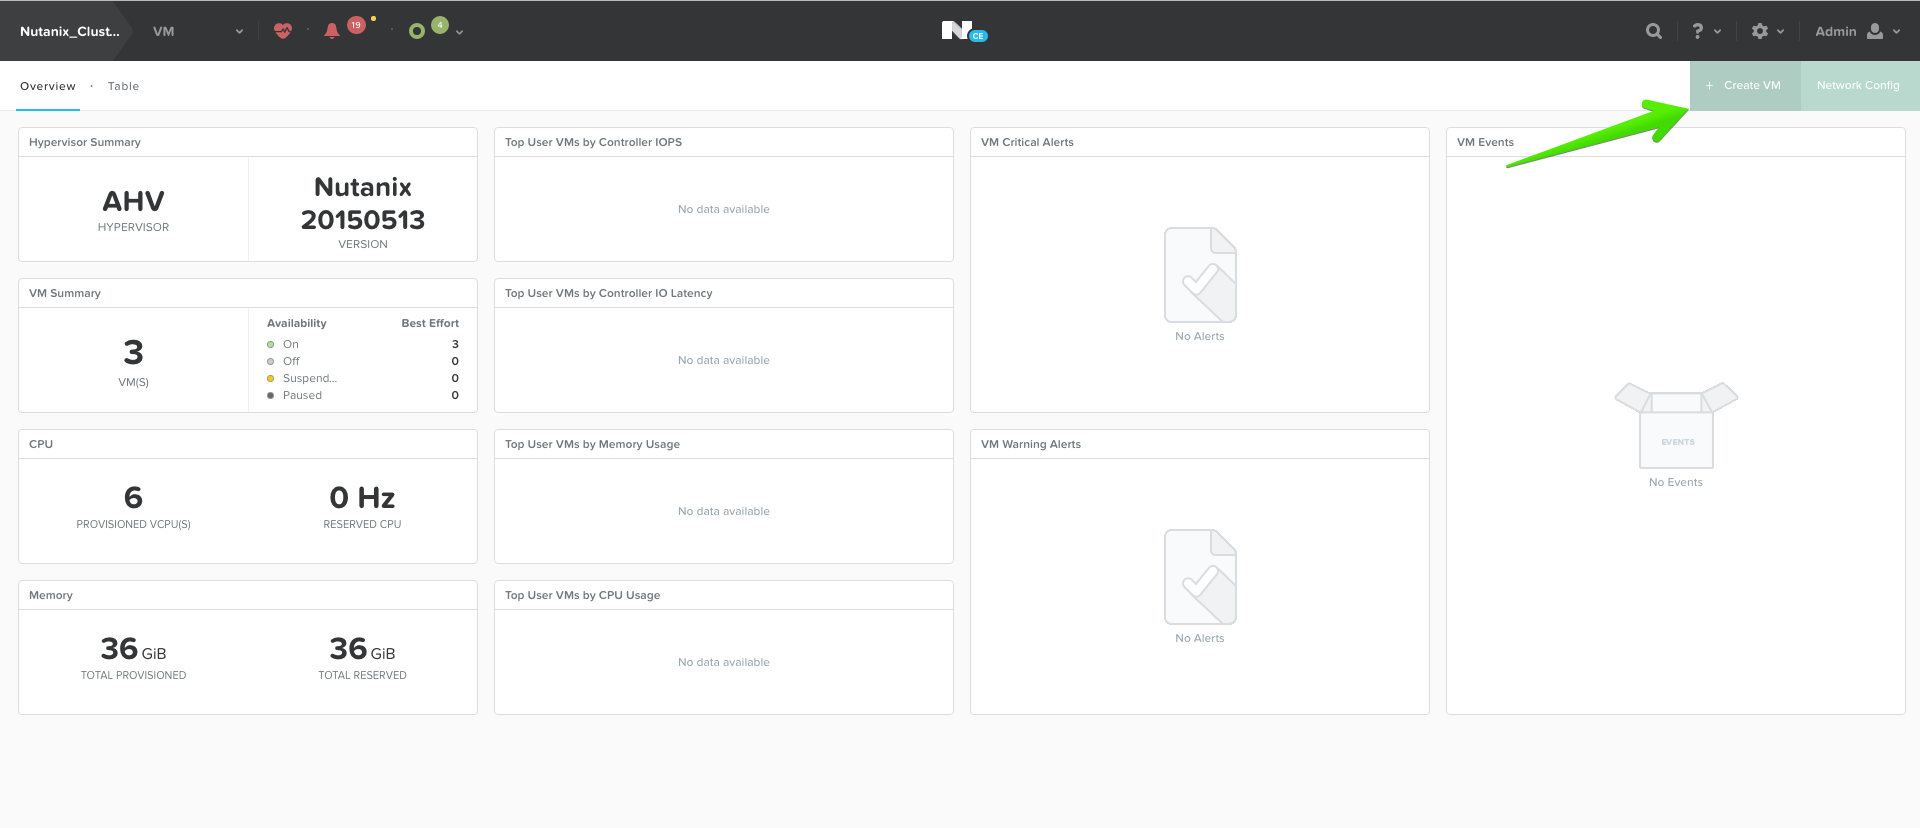Open the alerts bell showing 19

pos(332,31)
